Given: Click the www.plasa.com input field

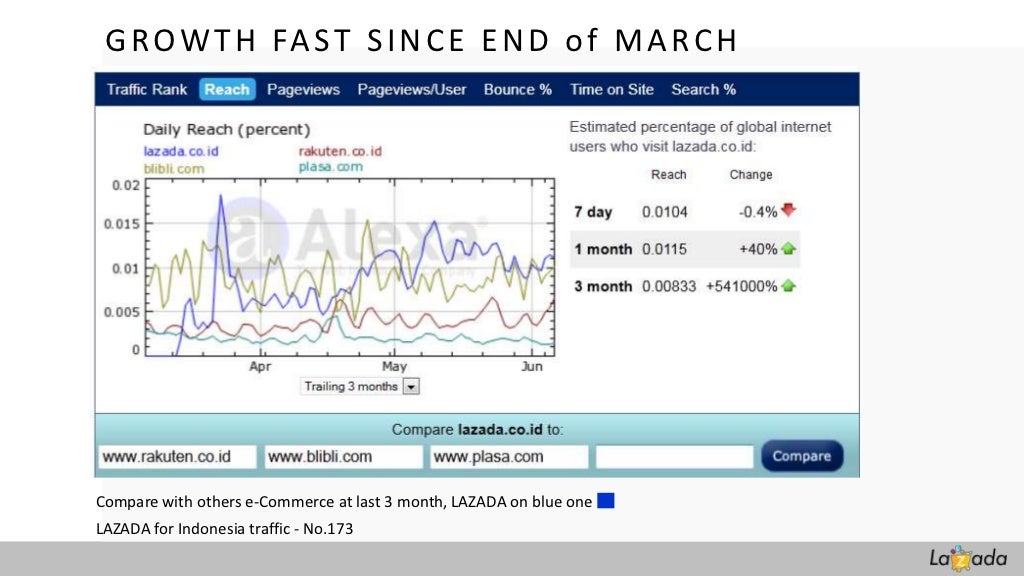Looking at the screenshot, I should tap(509, 456).
